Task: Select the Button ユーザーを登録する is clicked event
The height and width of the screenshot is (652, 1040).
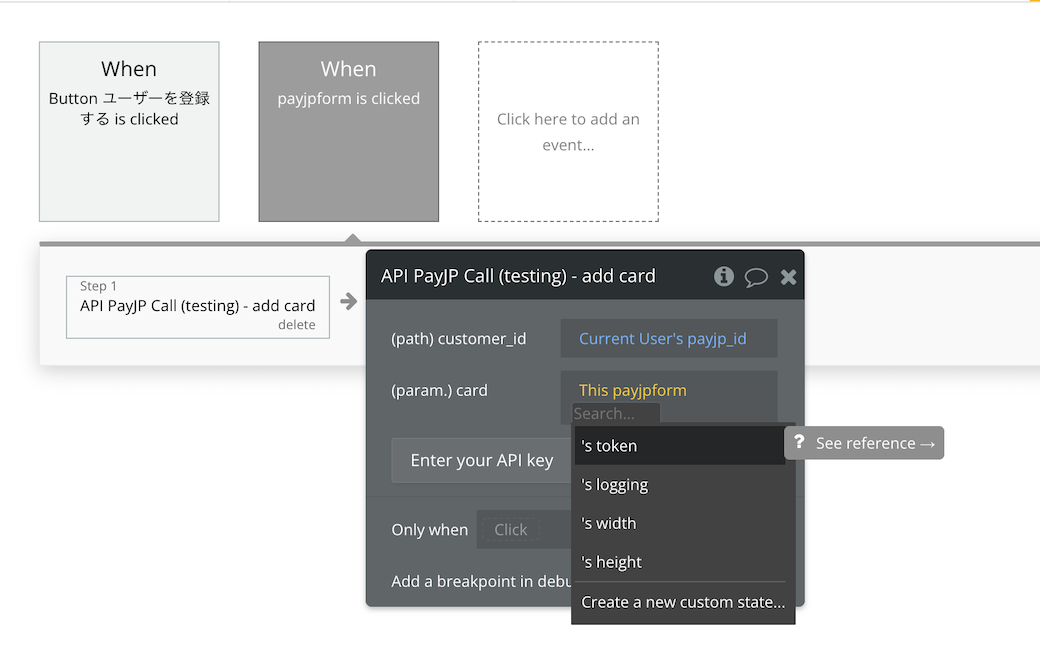Action: point(129,131)
